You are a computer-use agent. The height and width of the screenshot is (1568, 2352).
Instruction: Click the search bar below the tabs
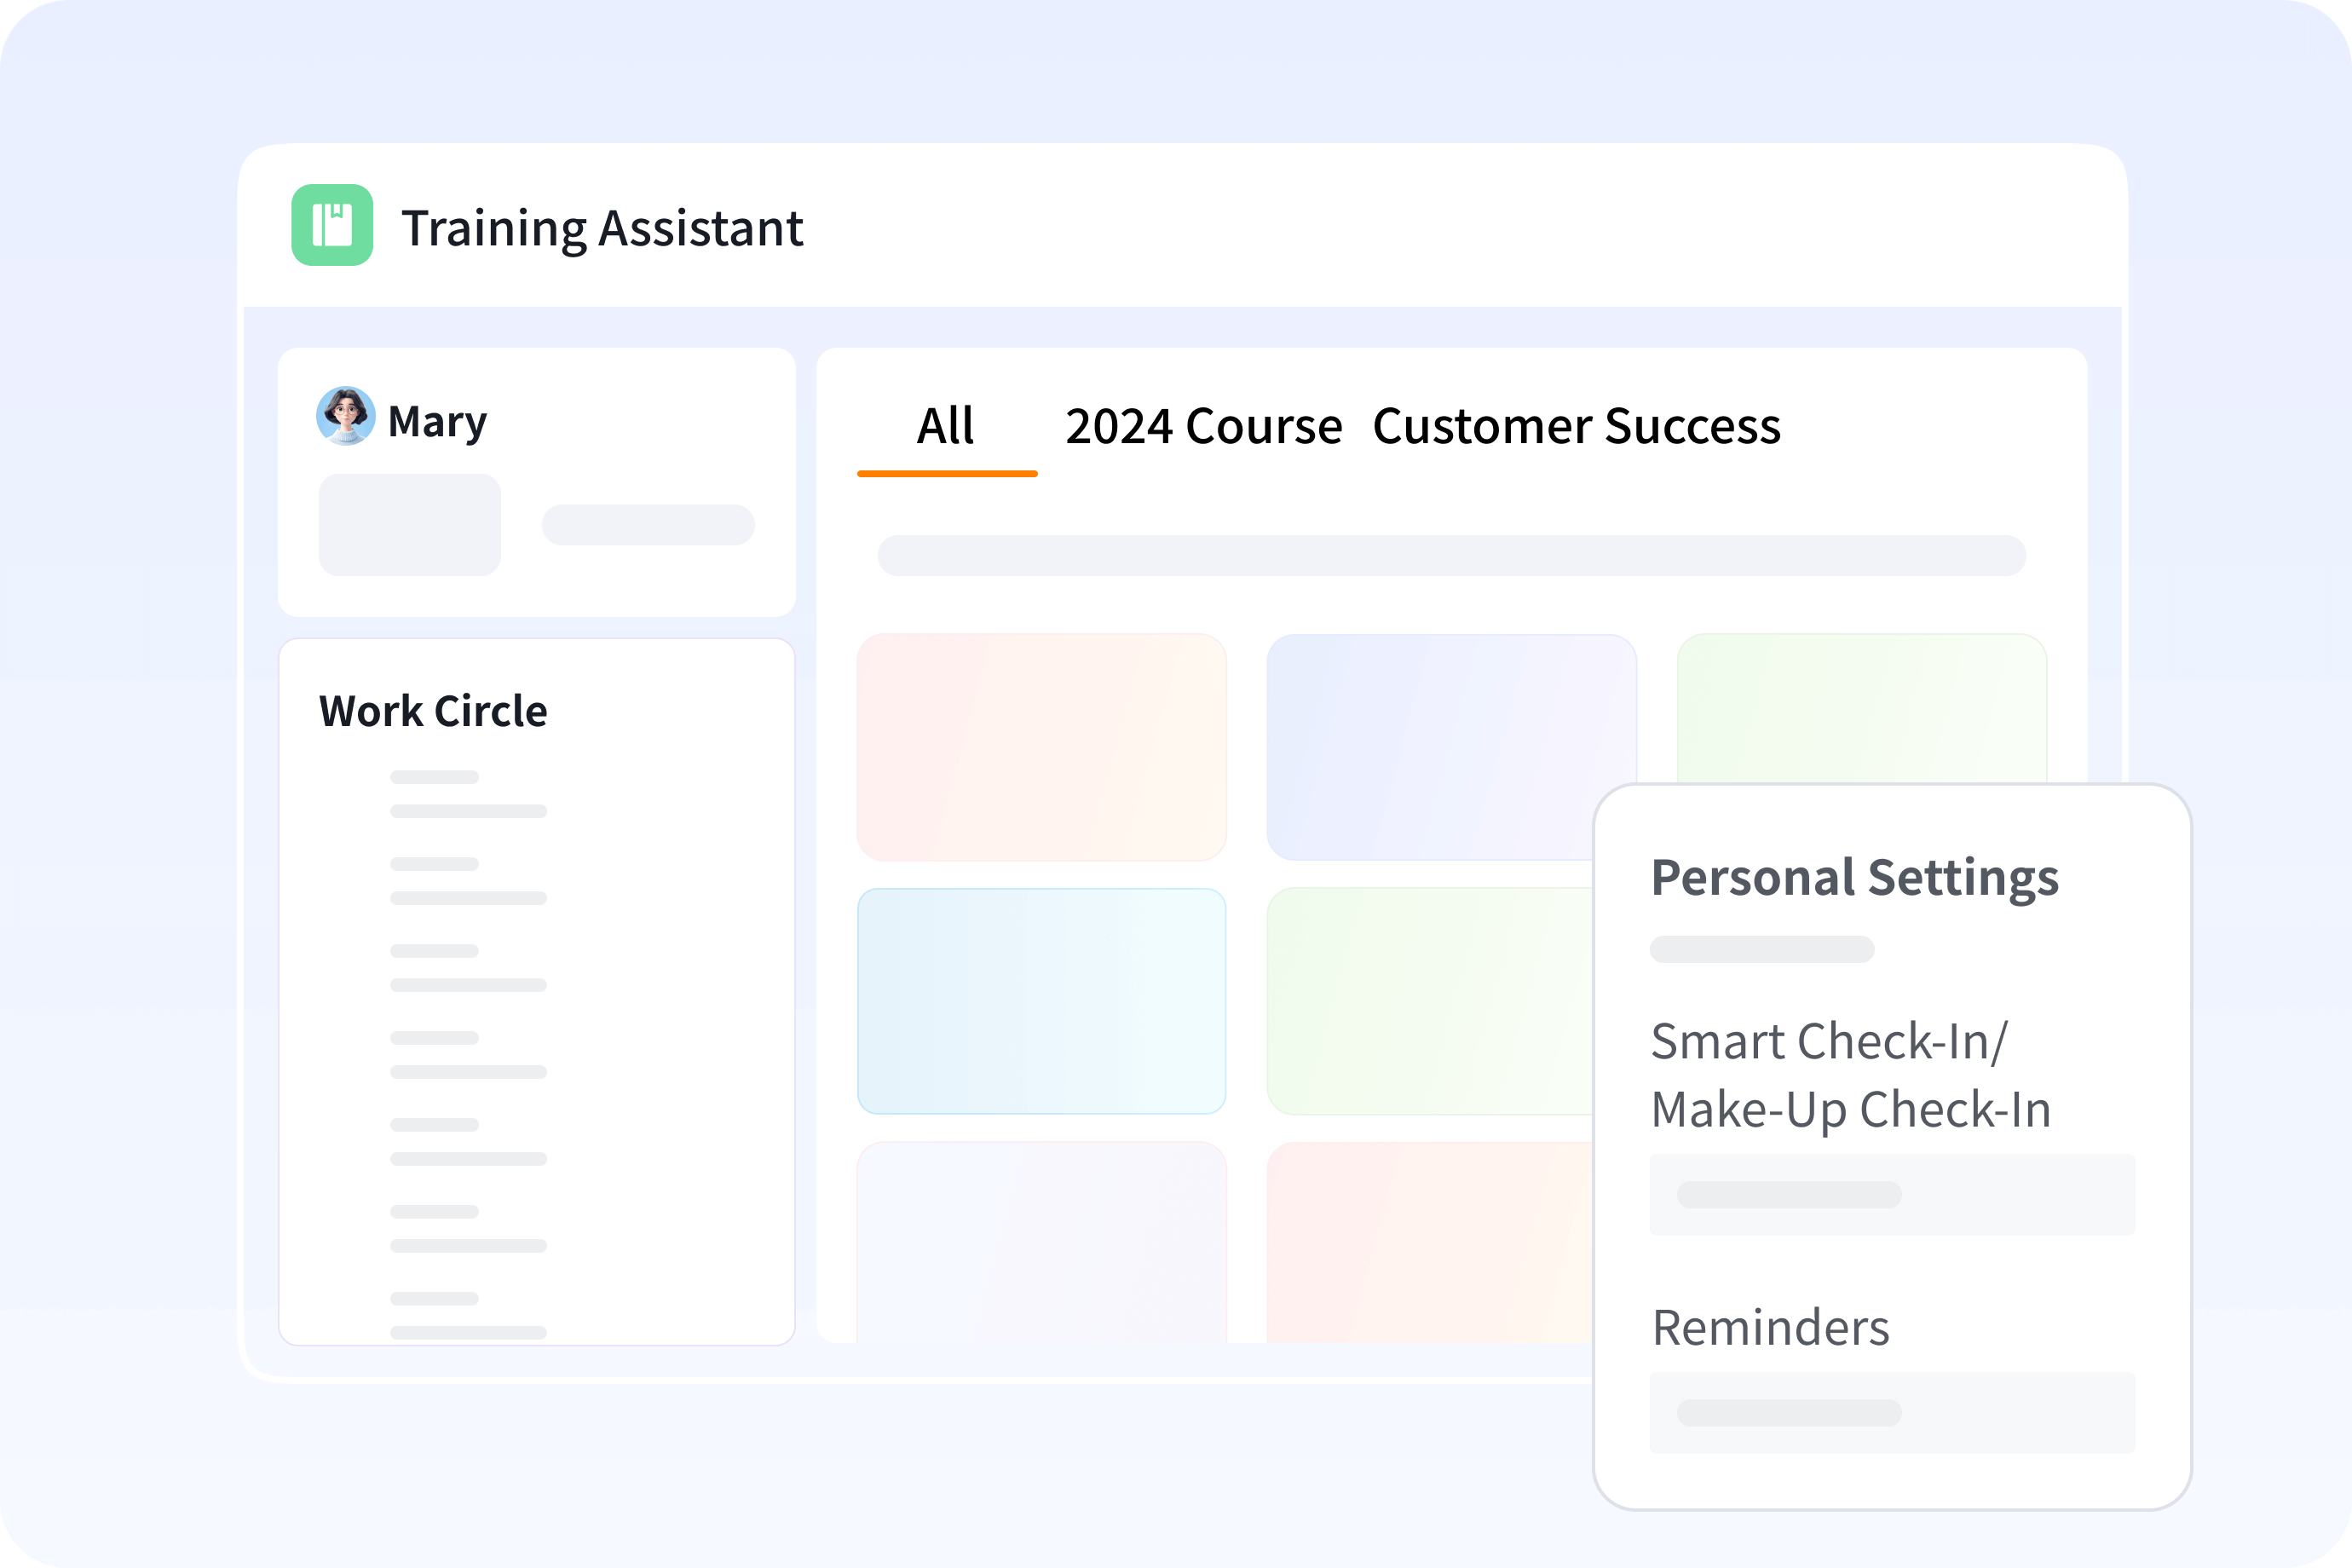tap(1451, 555)
